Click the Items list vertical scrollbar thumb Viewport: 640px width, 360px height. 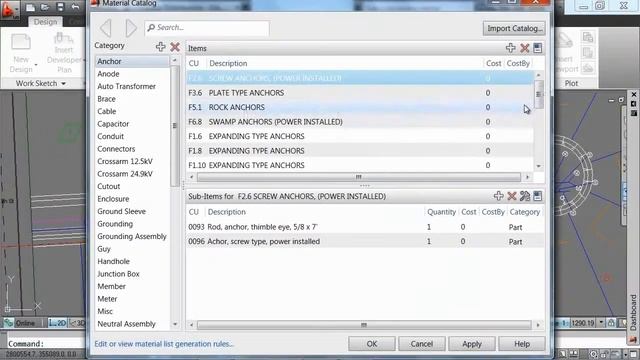(538, 94)
